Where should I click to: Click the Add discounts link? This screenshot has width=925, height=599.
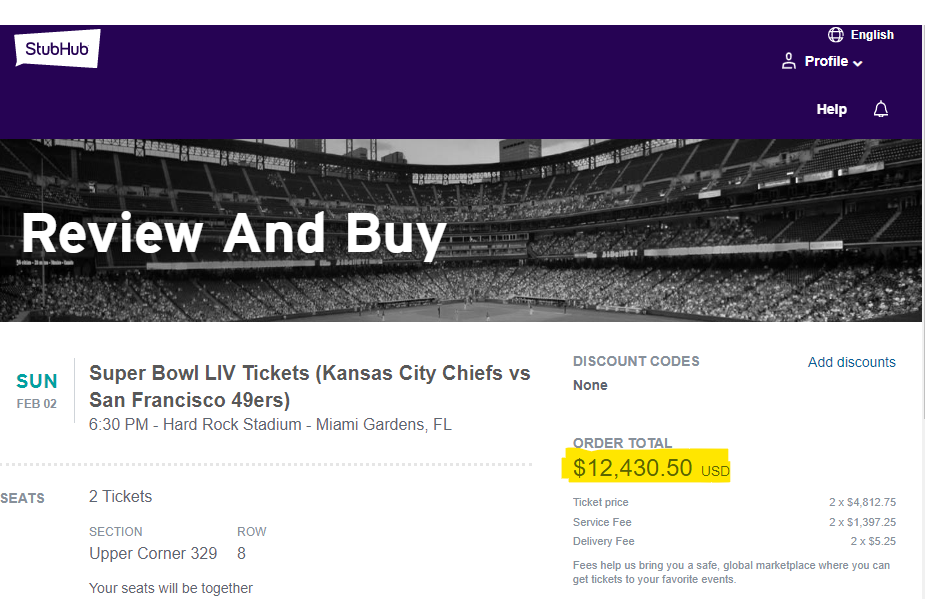(x=851, y=362)
